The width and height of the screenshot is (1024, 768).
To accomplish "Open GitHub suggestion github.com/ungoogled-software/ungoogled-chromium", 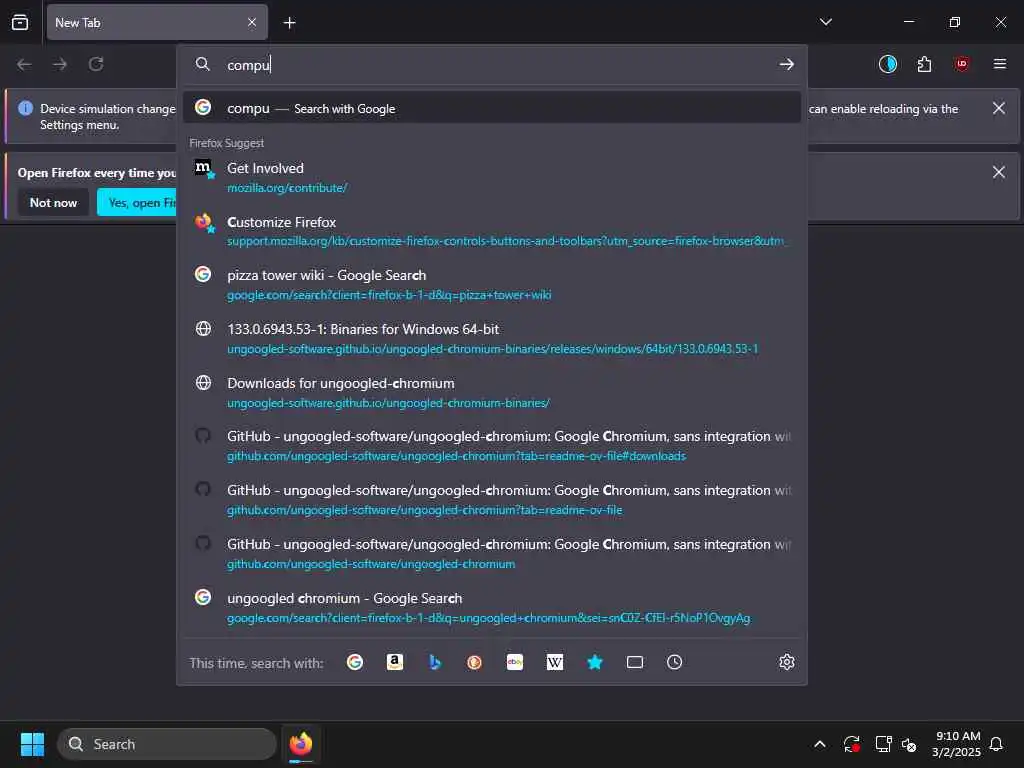I will click(492, 553).
